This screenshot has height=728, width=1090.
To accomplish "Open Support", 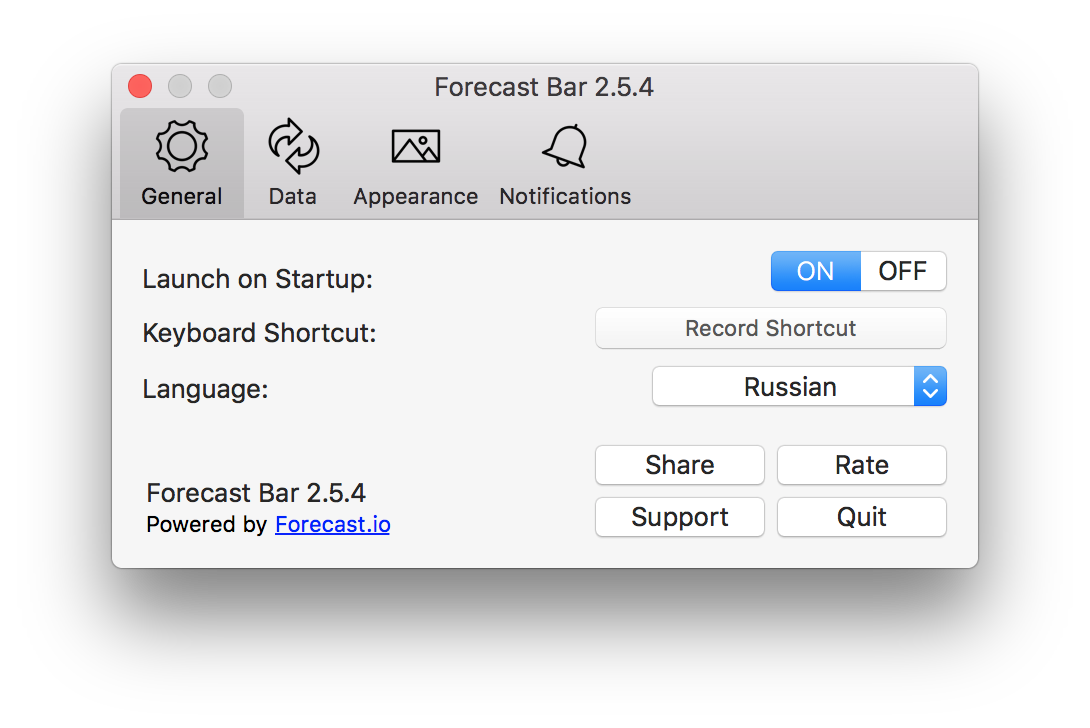I will click(680, 517).
